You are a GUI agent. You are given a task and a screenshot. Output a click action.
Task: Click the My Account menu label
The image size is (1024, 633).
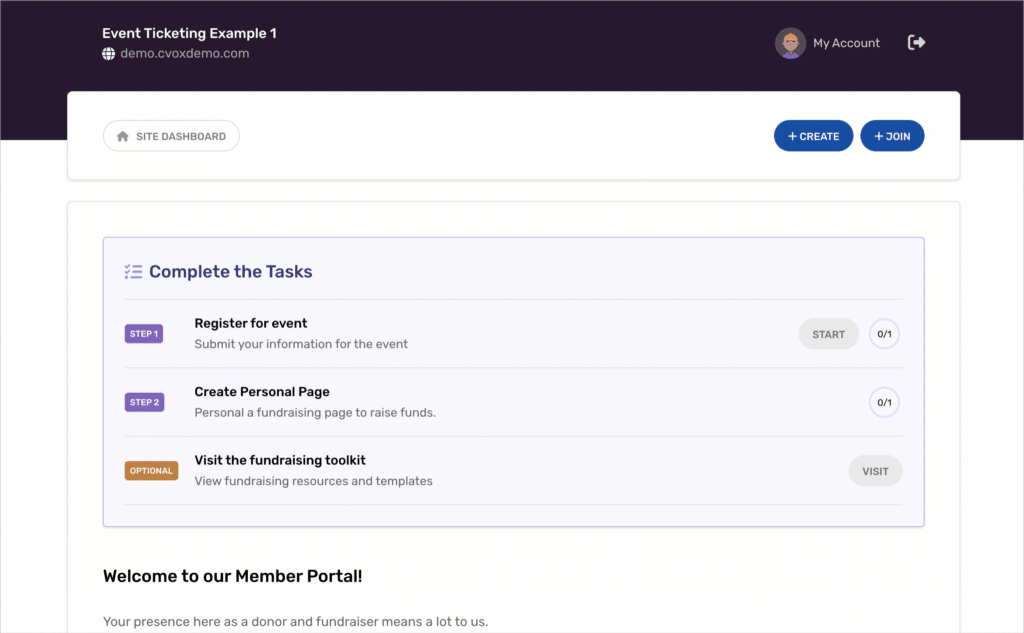[x=846, y=43]
